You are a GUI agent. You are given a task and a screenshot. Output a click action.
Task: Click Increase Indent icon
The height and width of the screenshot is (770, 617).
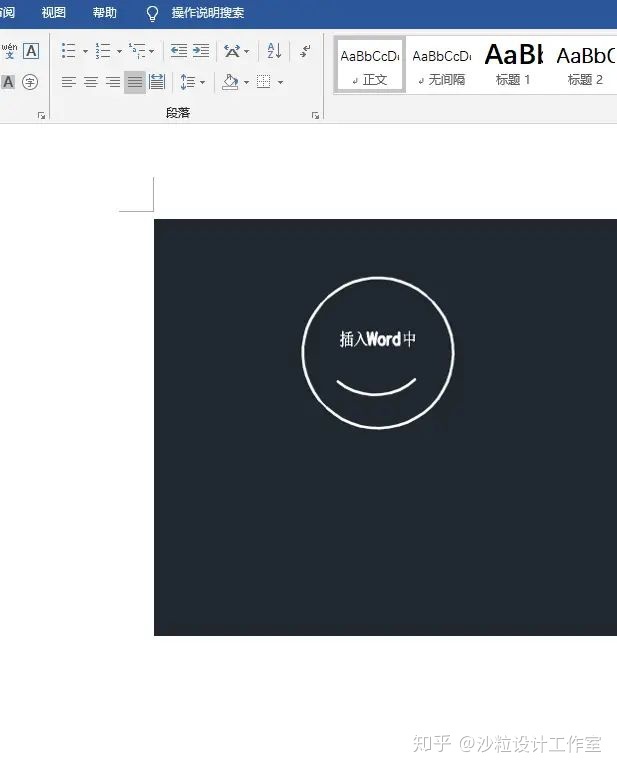click(x=201, y=51)
